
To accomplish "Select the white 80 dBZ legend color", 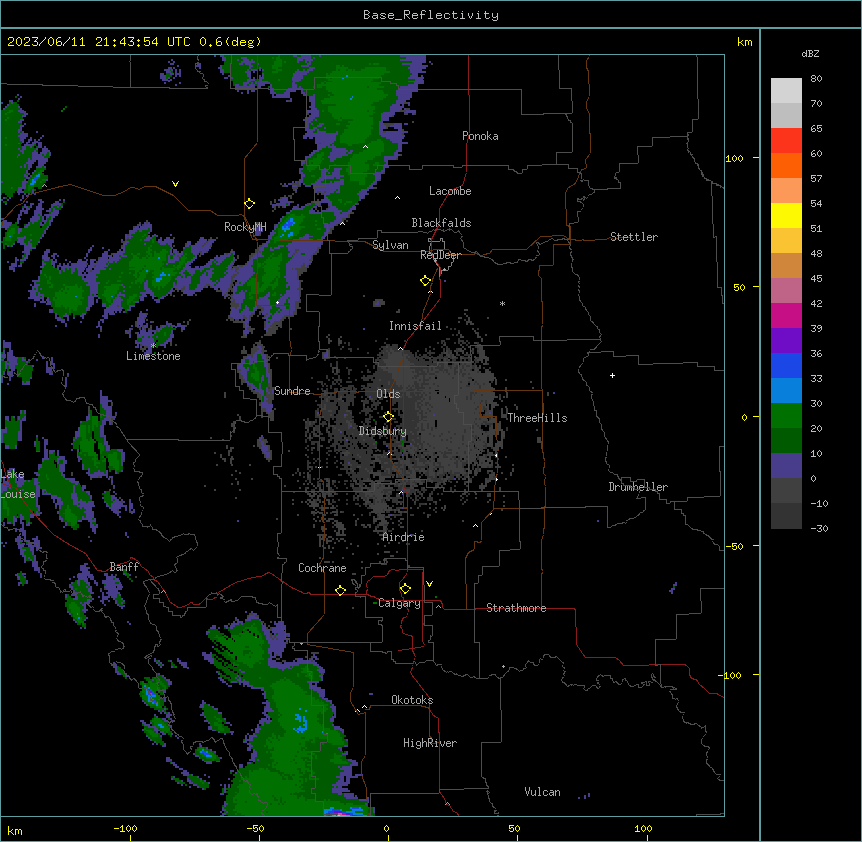I will coord(786,91).
